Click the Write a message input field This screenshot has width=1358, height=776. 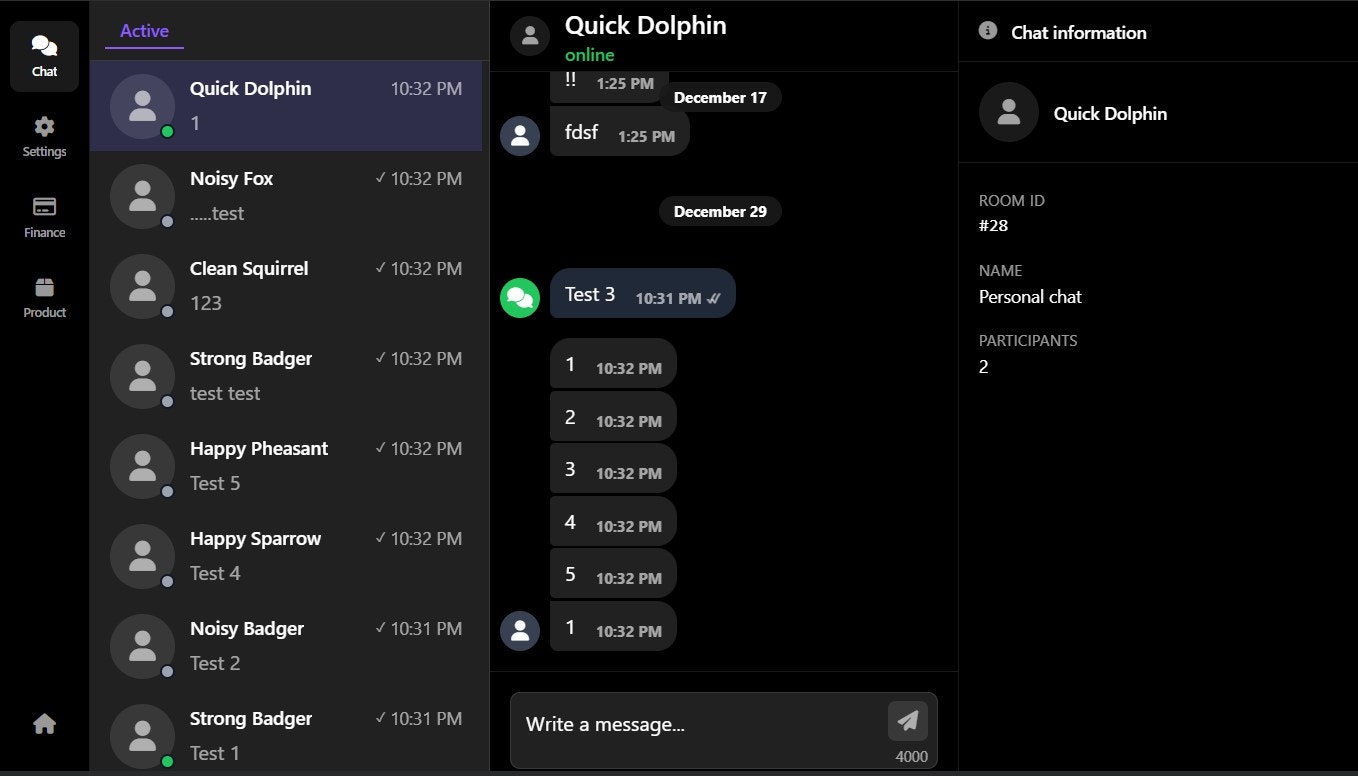coord(700,724)
